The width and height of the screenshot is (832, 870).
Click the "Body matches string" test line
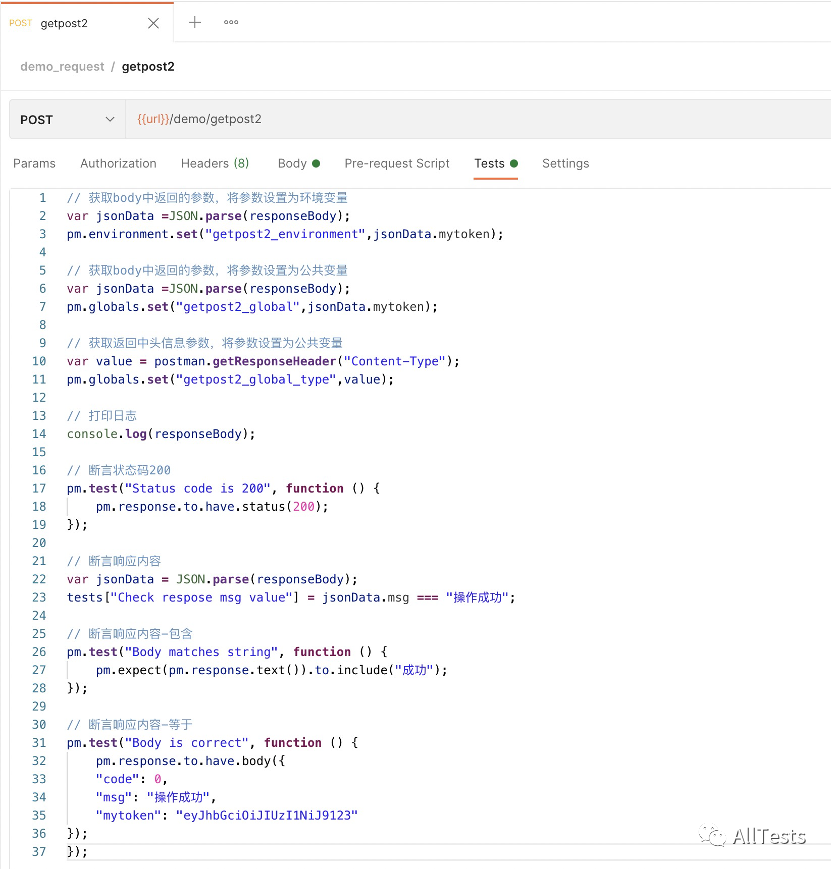point(227,652)
